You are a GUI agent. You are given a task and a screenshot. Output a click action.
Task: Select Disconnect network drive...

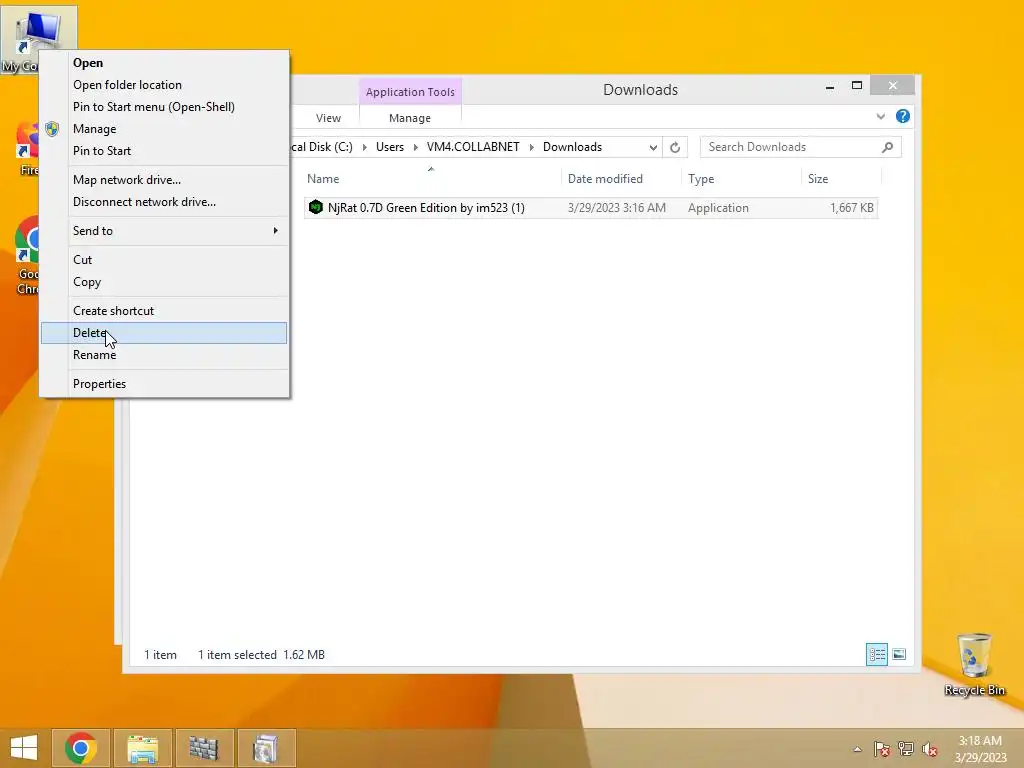pos(164,202)
